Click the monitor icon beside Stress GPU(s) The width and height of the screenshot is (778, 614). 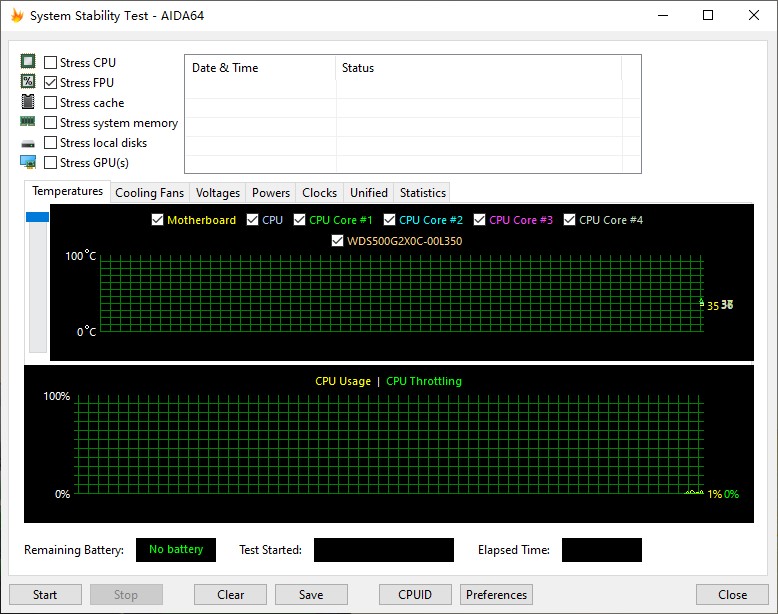click(28, 162)
